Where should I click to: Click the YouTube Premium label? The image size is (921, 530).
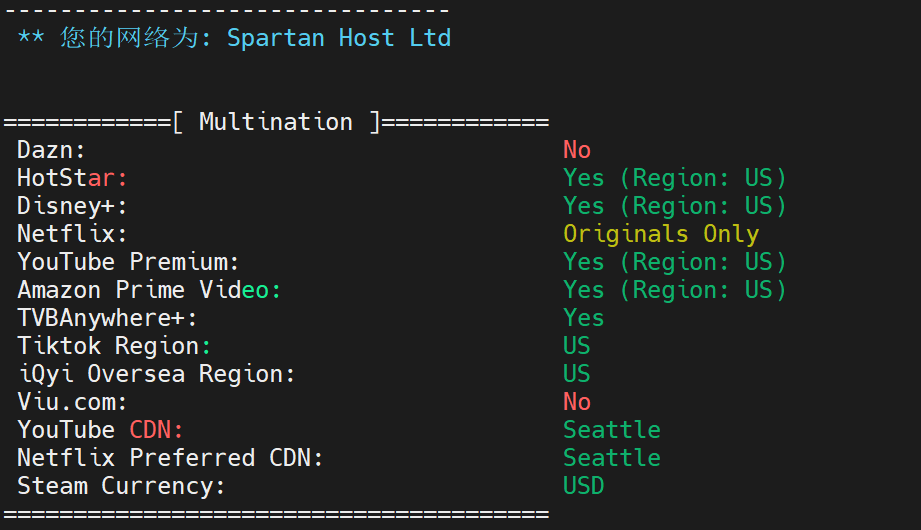click(128, 262)
